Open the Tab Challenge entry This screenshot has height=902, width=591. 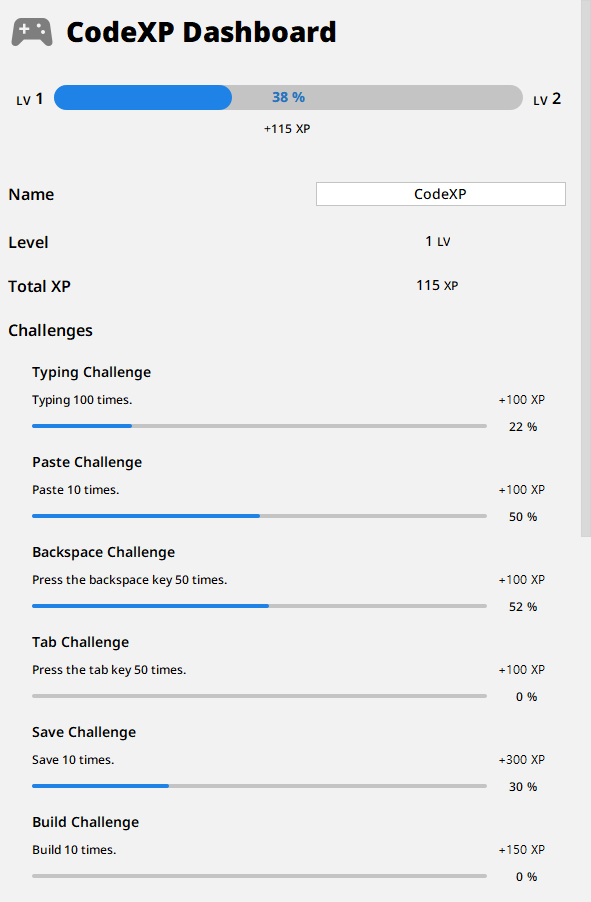click(80, 642)
